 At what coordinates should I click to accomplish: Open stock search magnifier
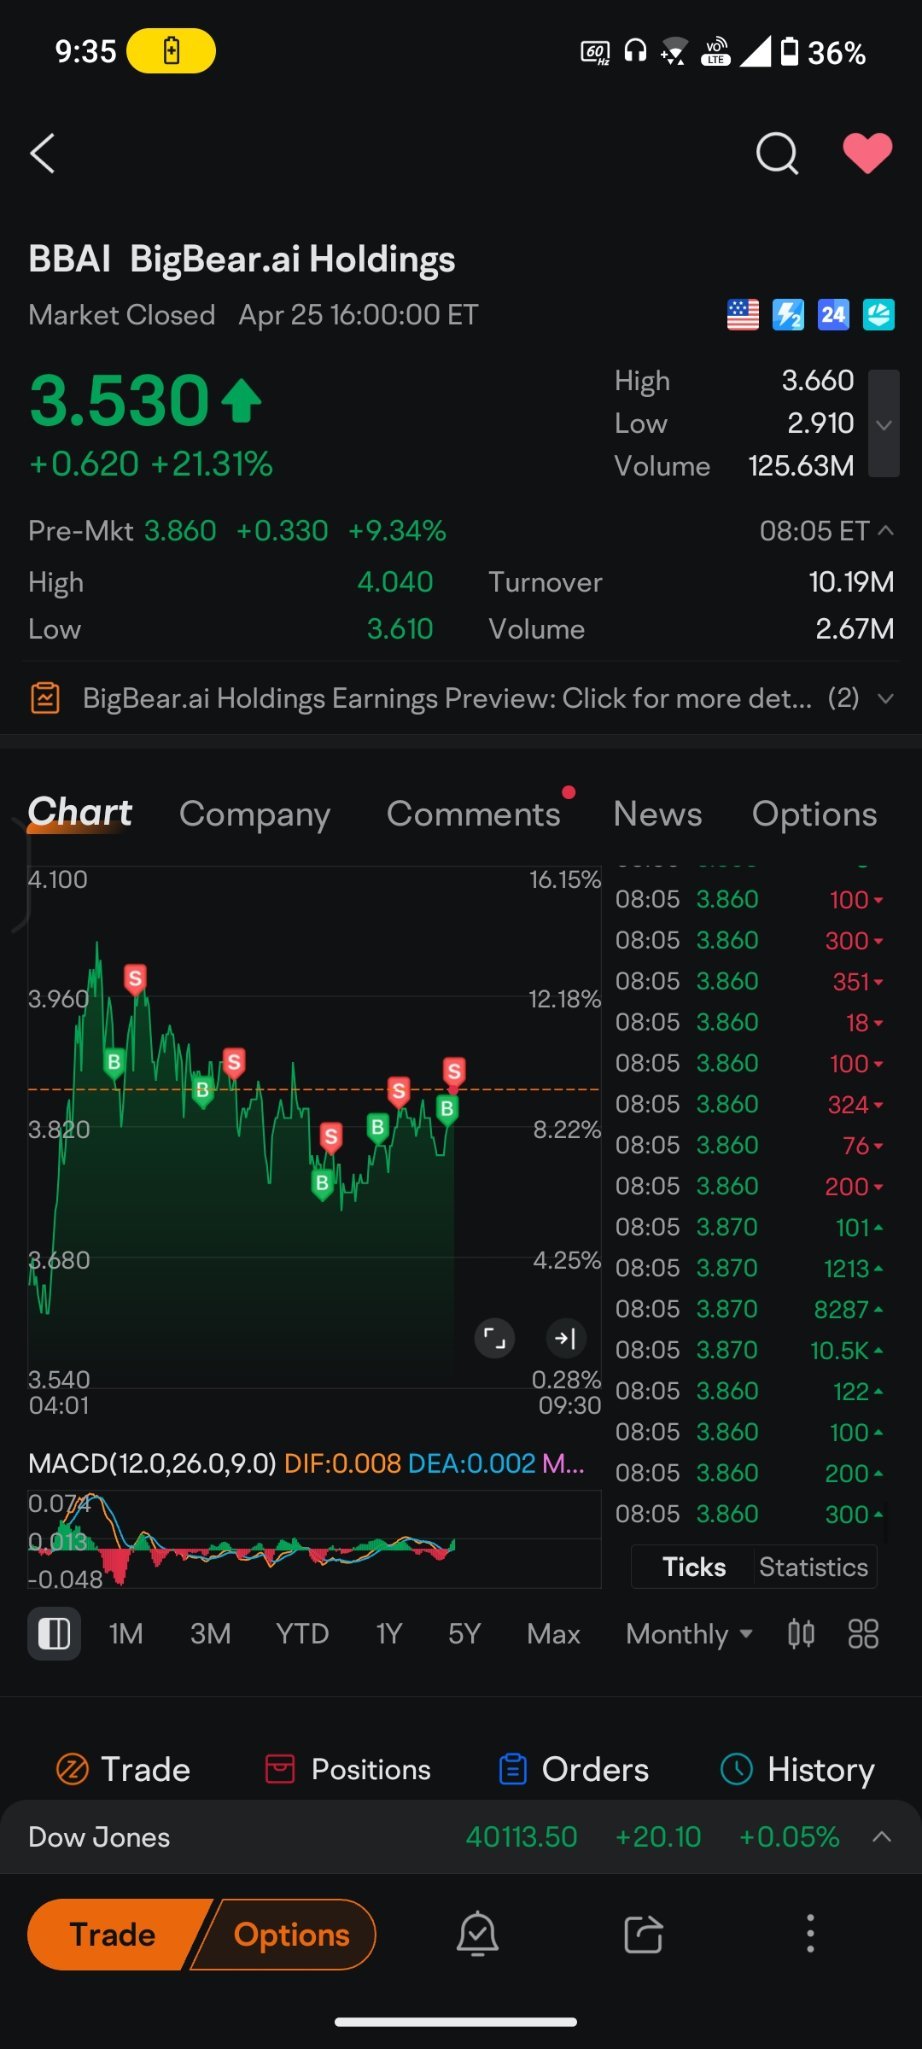pos(777,153)
